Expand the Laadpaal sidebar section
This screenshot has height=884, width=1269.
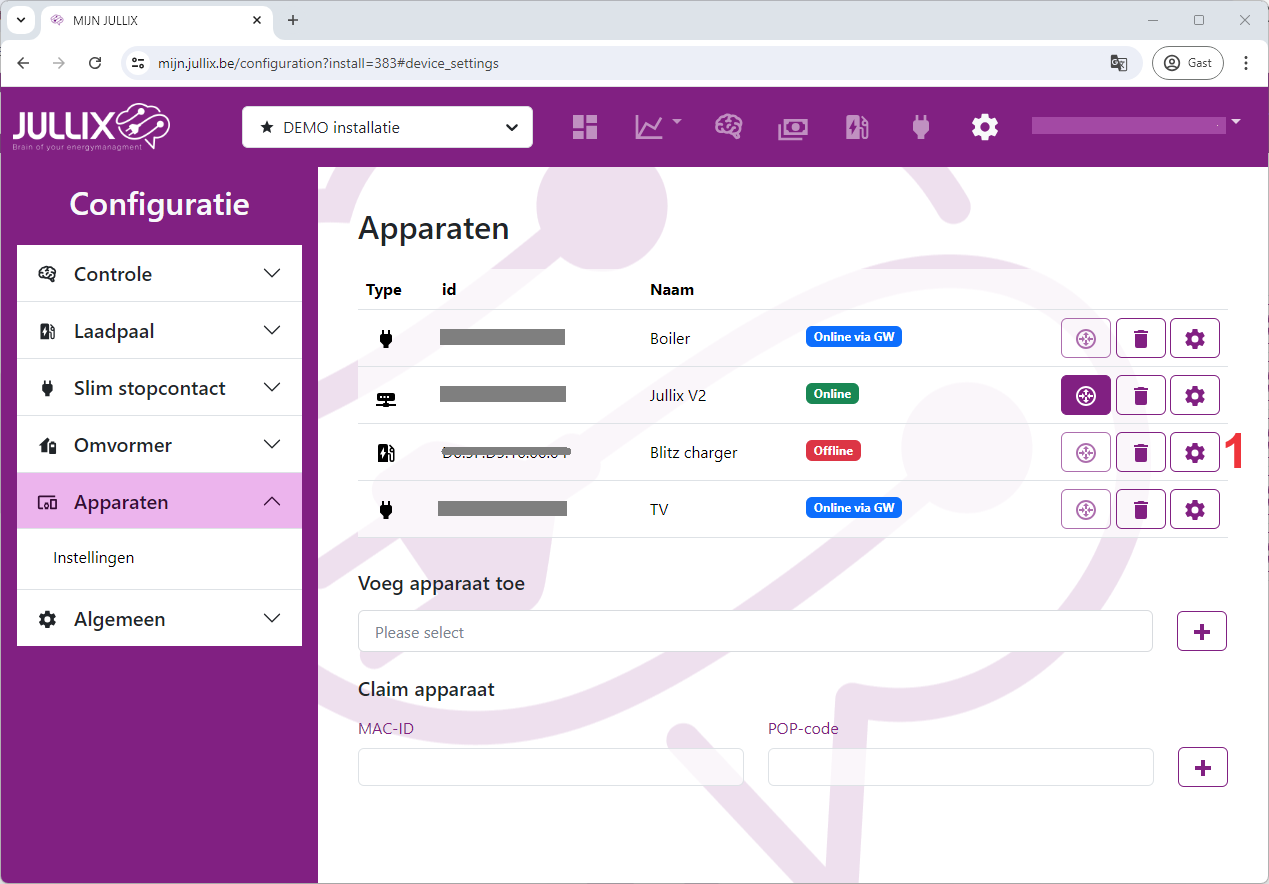tap(159, 331)
